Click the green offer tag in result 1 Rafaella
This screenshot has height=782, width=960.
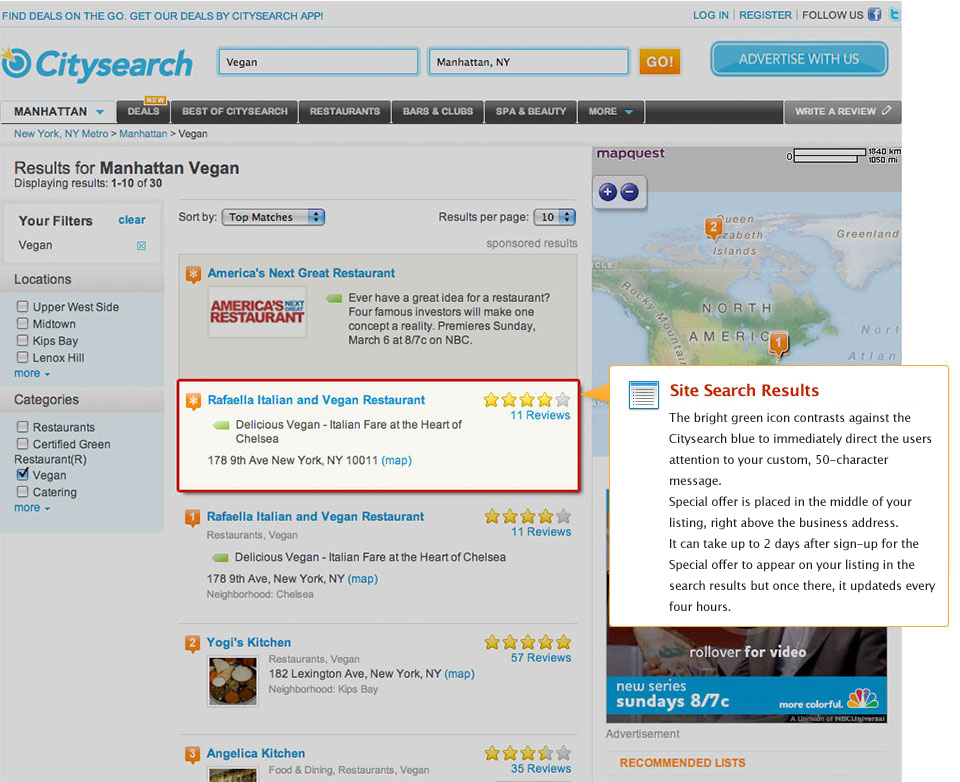click(x=220, y=557)
